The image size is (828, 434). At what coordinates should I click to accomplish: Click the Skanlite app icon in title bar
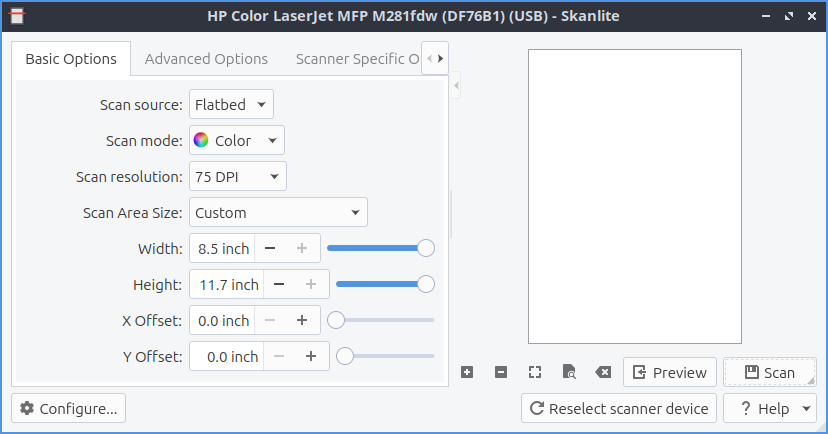click(16, 17)
